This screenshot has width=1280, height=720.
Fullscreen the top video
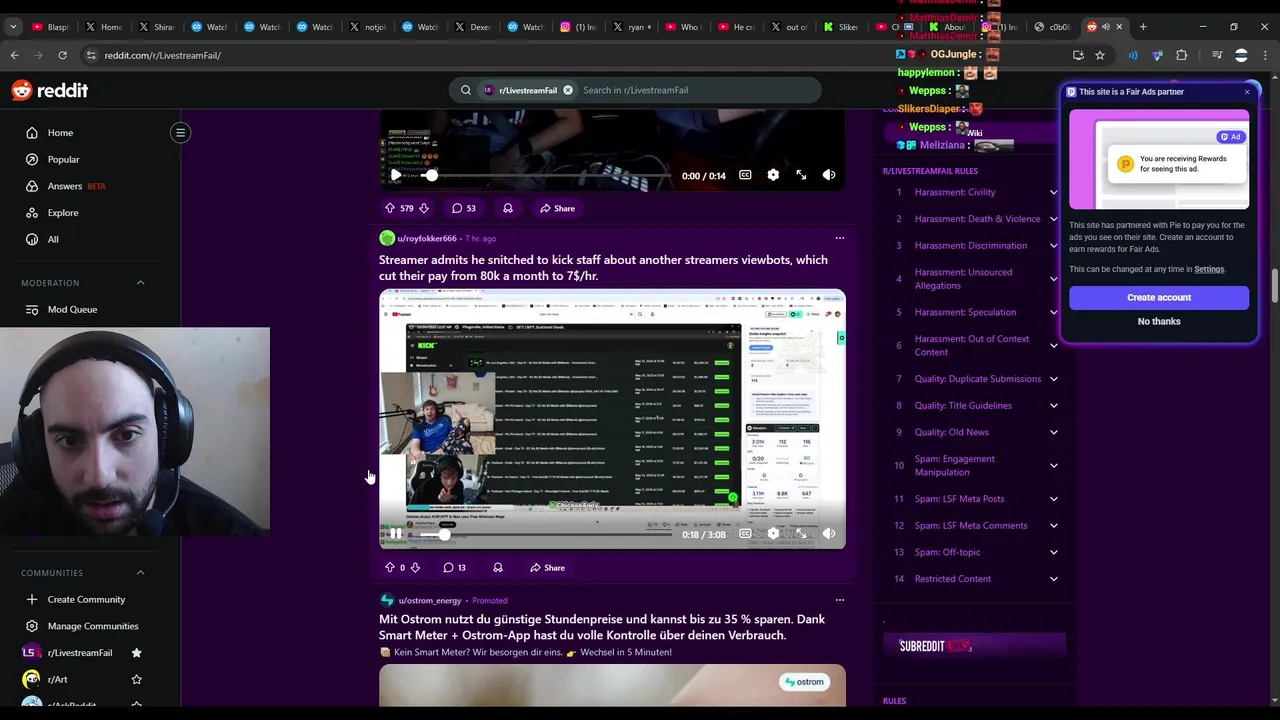[801, 175]
